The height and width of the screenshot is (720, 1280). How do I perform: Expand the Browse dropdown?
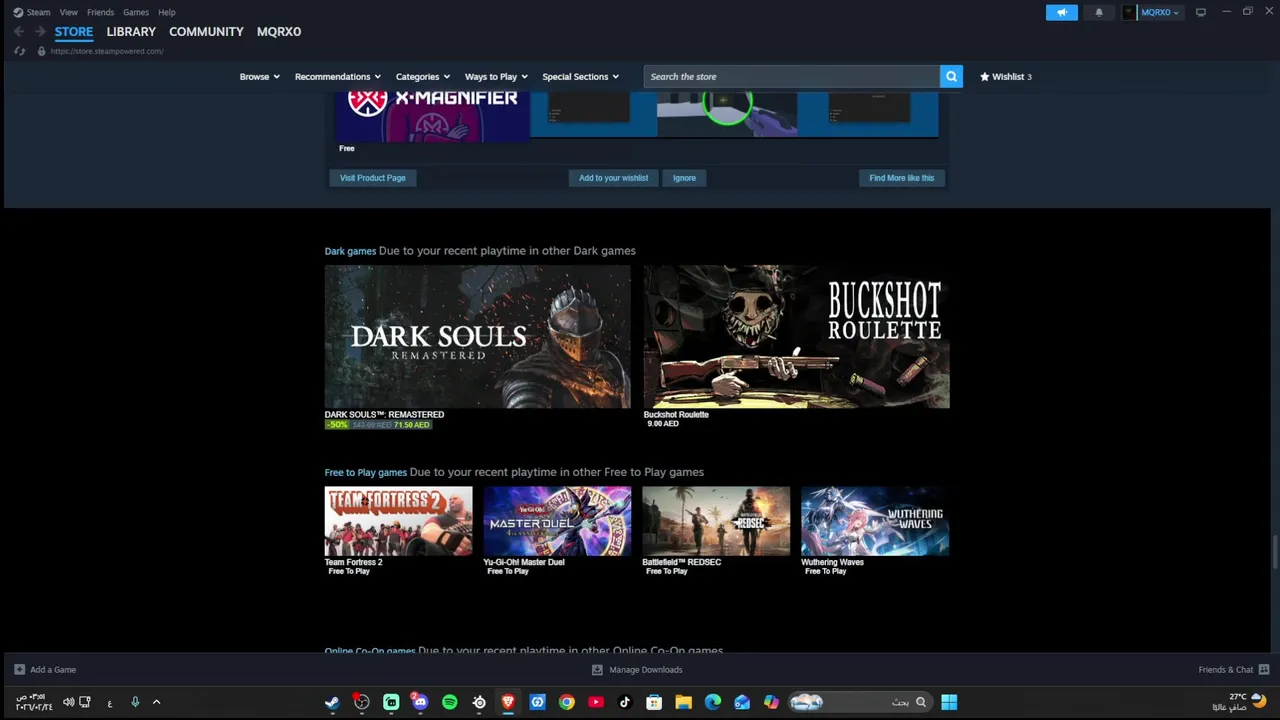(x=259, y=76)
